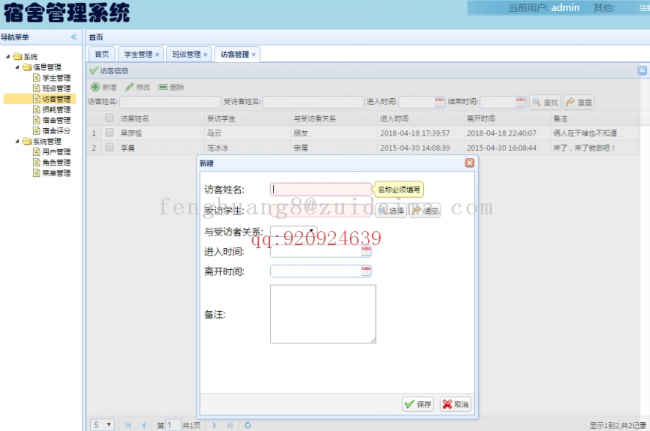Screen dimensions: 650x431
Task: Open calendar for dialog 进入时间 field
Action: 366,250
